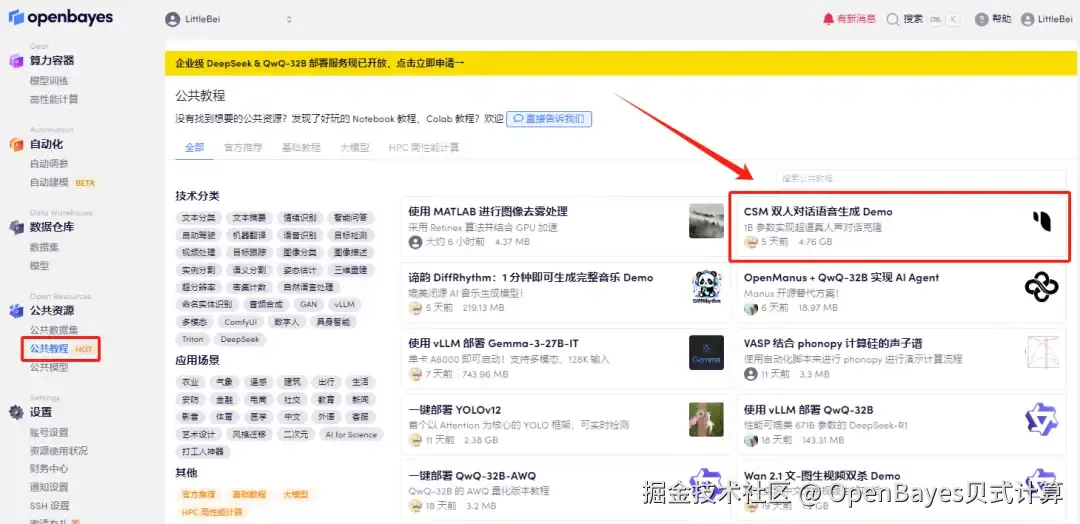Open the DiffRhythm panda thumbnail
Screen dimensions: 1080x524
pyautogui.click(x=706, y=286)
